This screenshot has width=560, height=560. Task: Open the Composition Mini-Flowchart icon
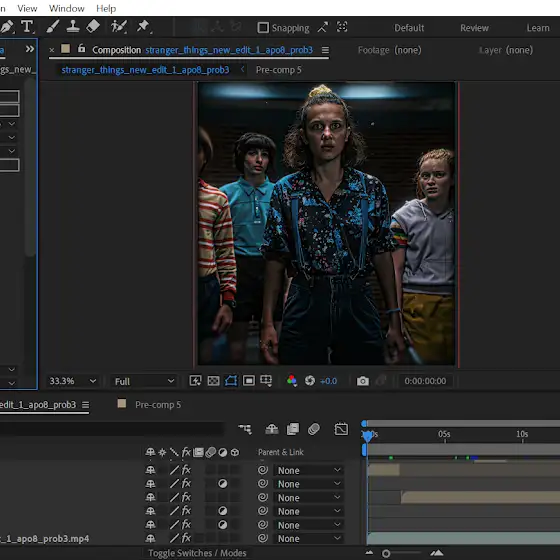click(245, 429)
